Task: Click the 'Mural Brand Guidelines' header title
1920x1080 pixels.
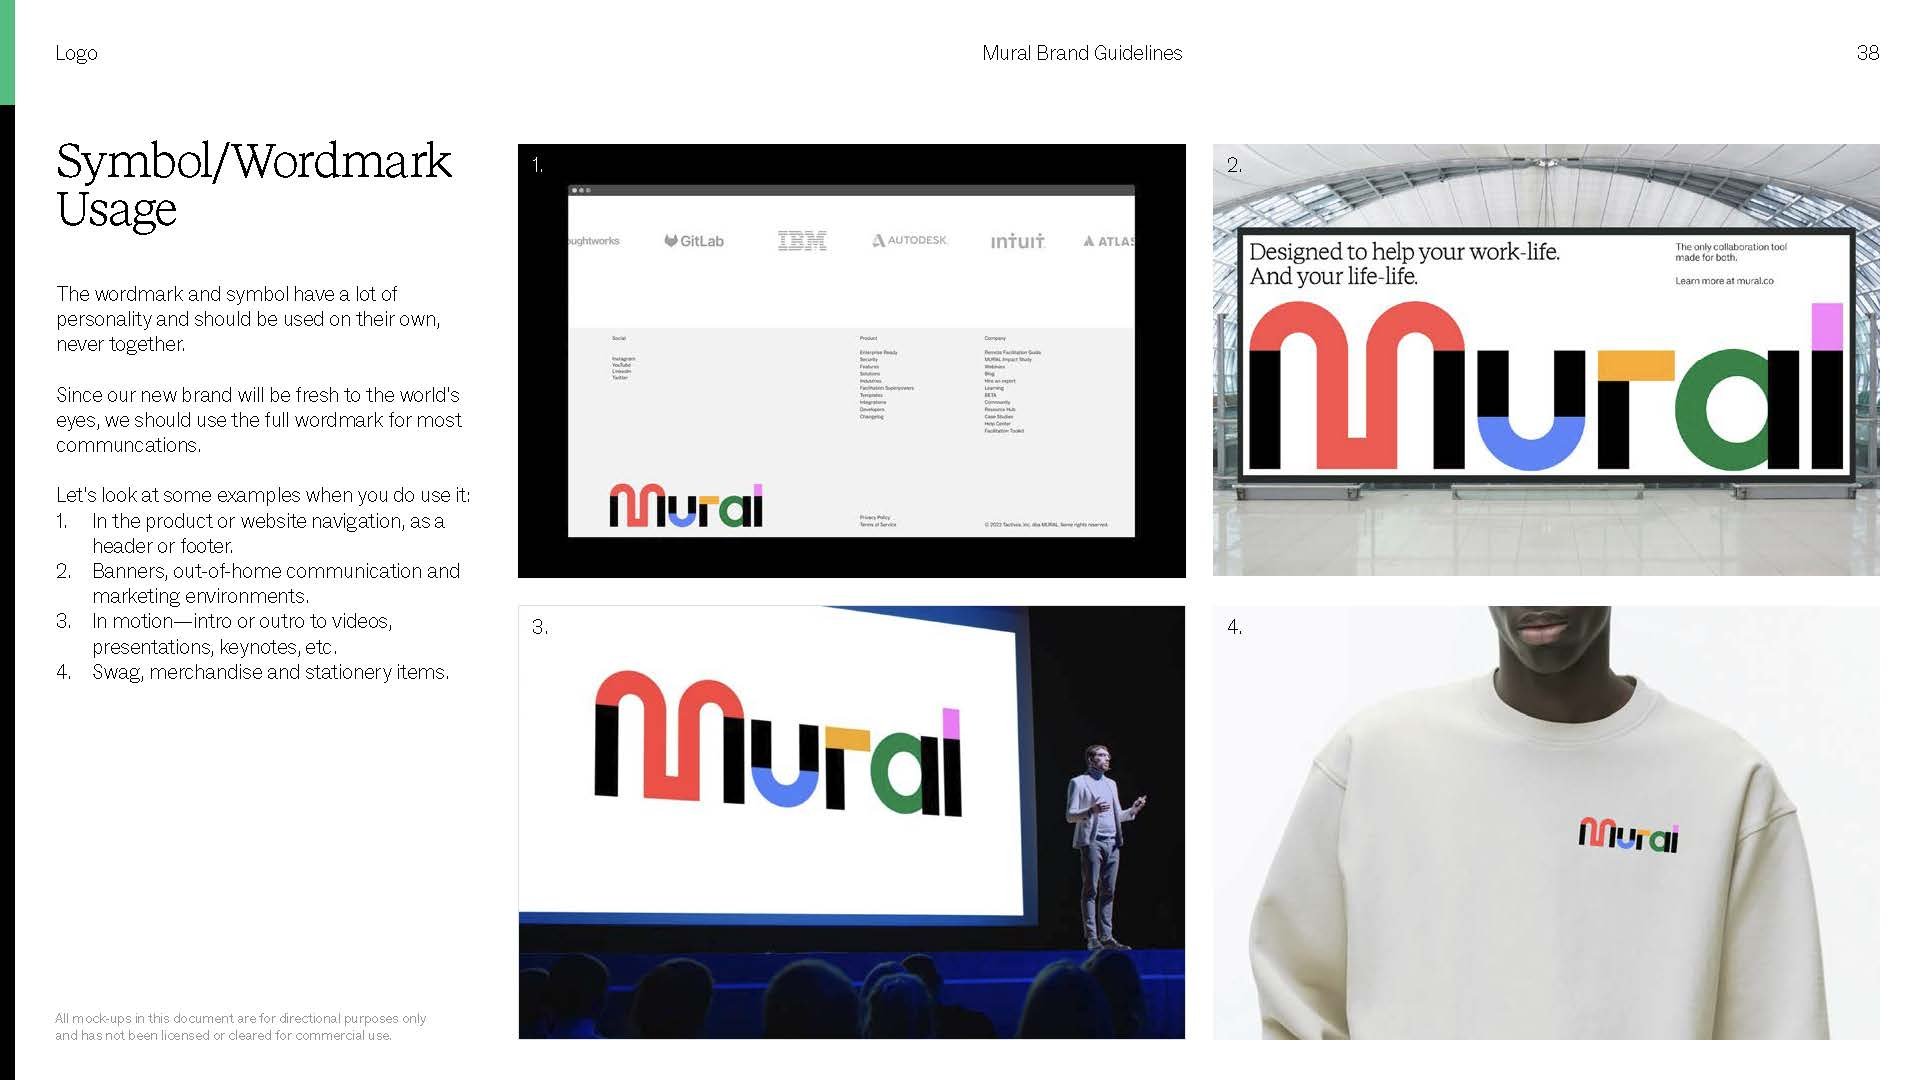Action: 1082,53
